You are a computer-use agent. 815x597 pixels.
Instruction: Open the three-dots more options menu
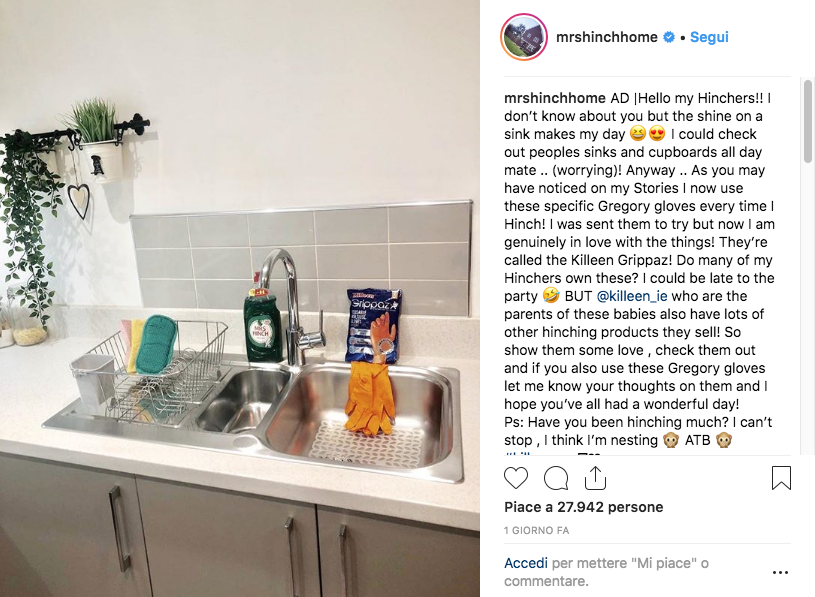[x=780, y=573]
